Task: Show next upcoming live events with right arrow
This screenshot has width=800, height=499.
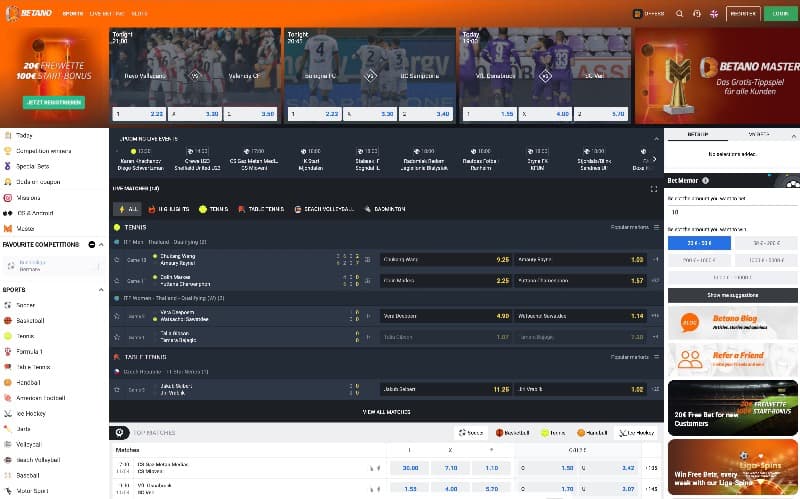Action: 655,159
